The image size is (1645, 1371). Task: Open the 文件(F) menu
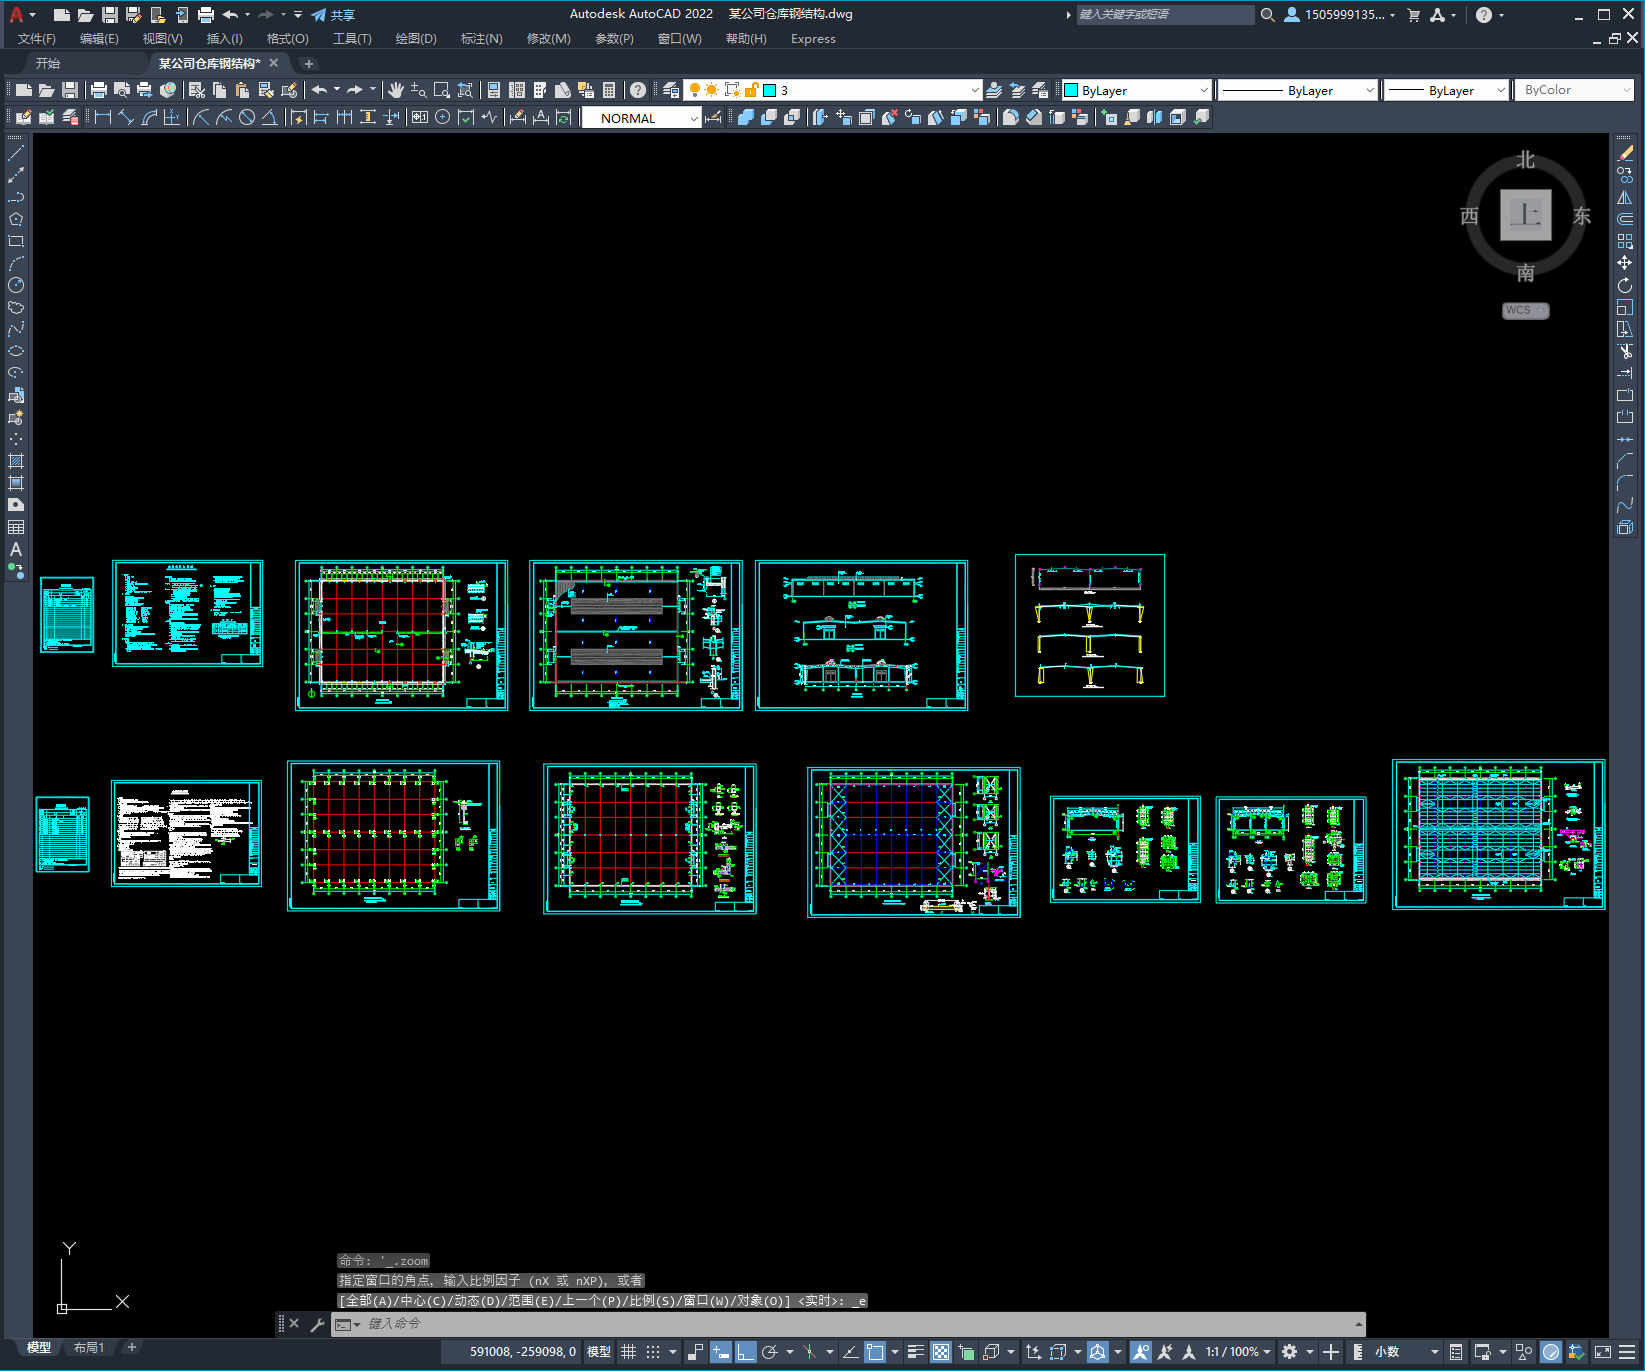point(37,39)
